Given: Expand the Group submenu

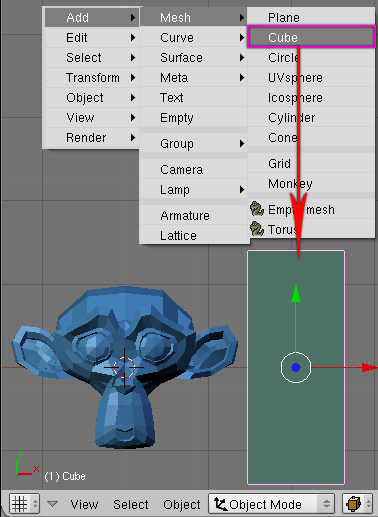Looking at the screenshot, I should tap(193, 143).
